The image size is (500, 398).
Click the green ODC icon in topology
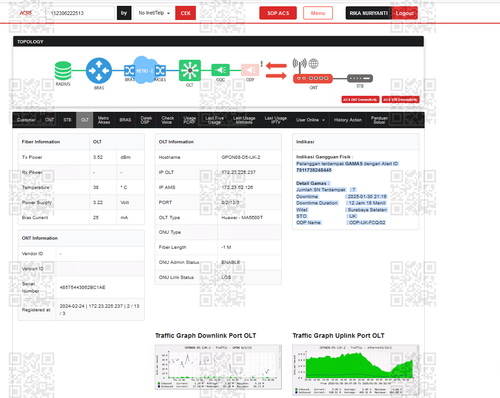click(220, 70)
